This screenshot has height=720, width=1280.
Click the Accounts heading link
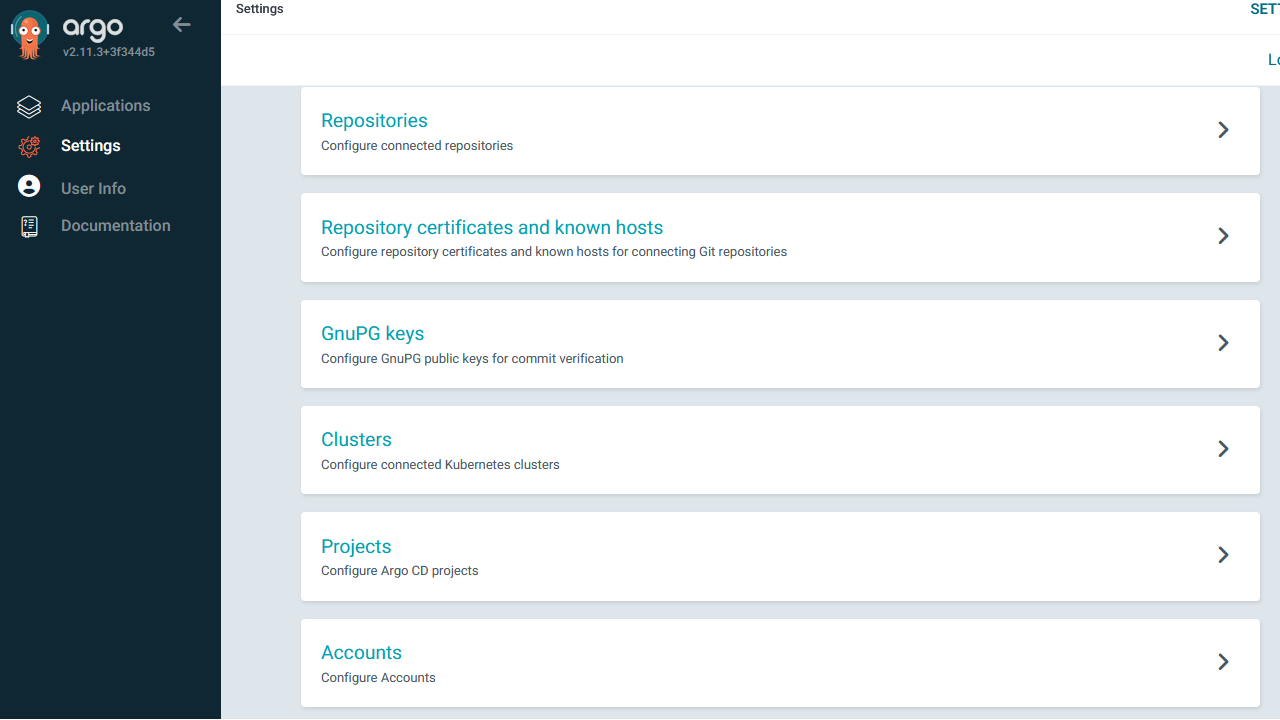pyautogui.click(x=361, y=653)
